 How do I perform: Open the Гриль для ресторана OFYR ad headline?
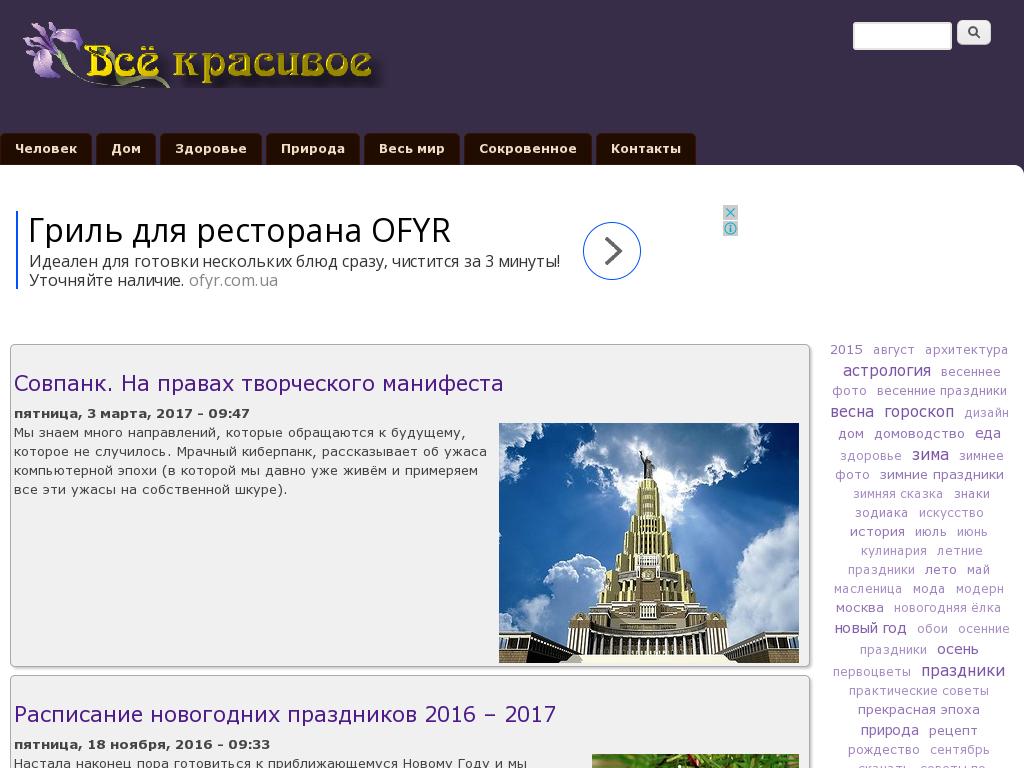(240, 231)
